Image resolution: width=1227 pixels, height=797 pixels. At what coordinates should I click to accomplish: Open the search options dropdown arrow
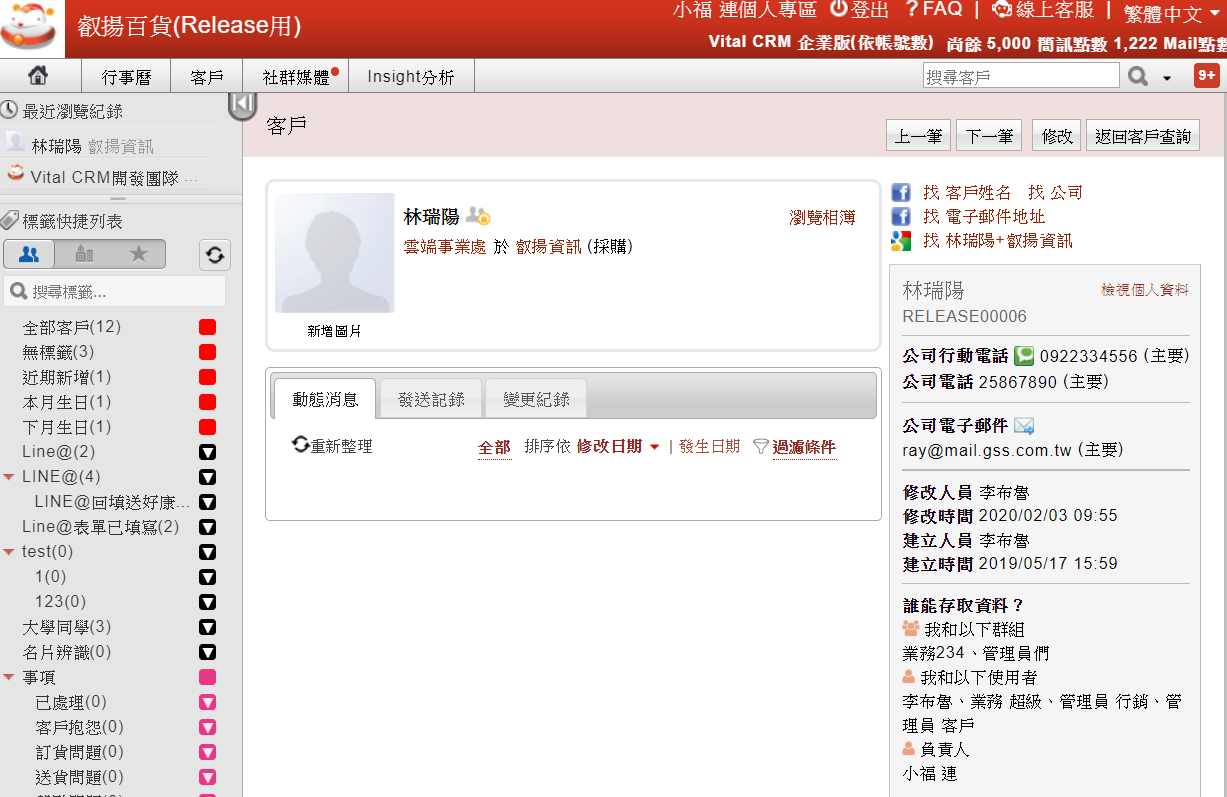click(1167, 78)
